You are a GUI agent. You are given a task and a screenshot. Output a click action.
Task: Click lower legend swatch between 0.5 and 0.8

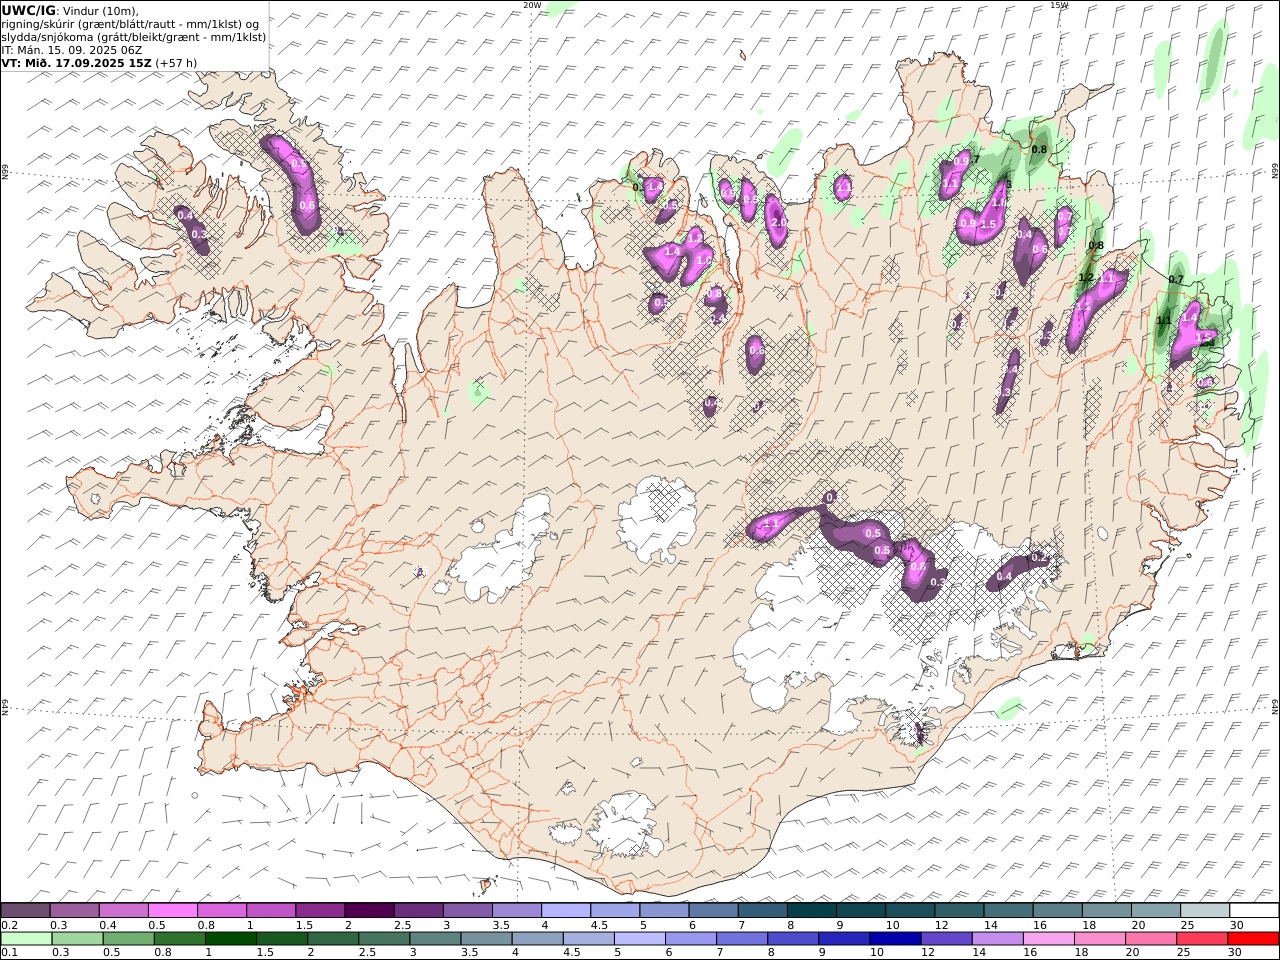click(128, 939)
